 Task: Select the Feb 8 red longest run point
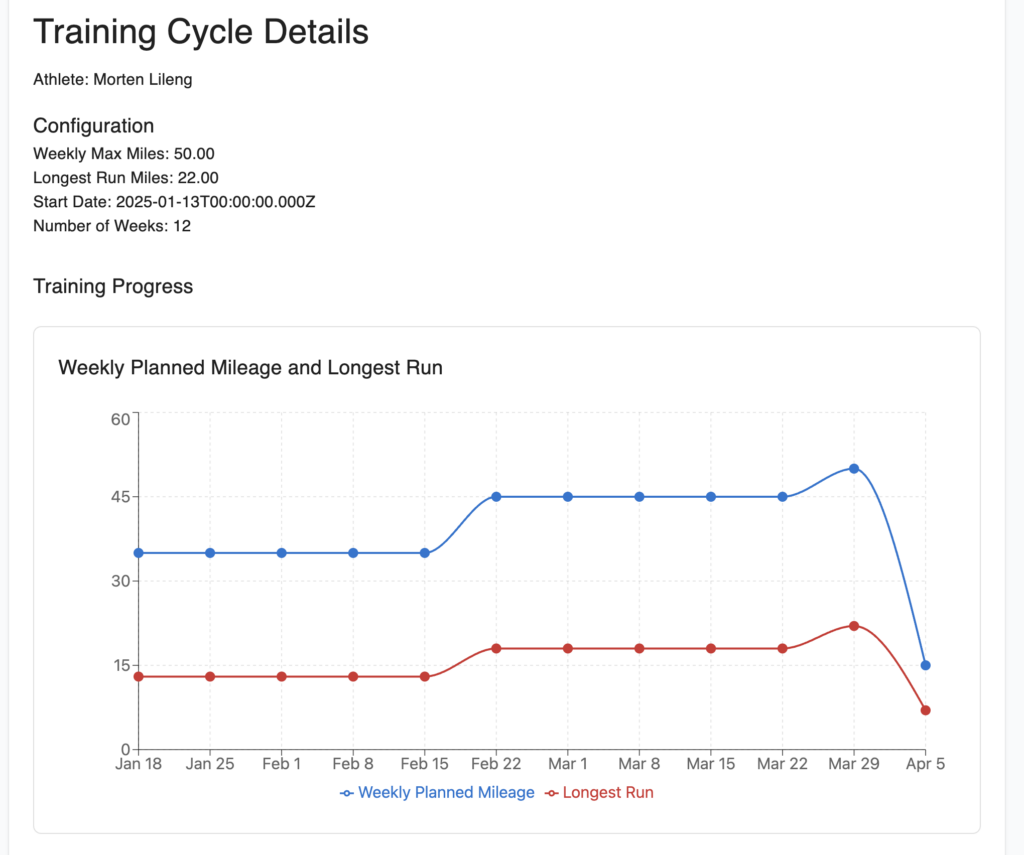[x=353, y=677]
